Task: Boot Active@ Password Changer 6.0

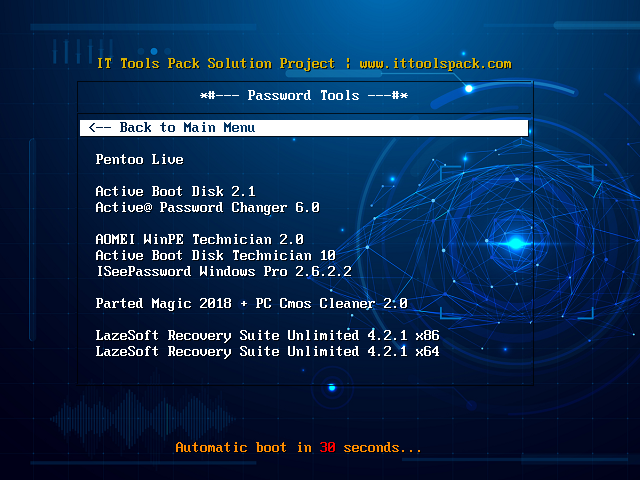Action: click(207, 207)
